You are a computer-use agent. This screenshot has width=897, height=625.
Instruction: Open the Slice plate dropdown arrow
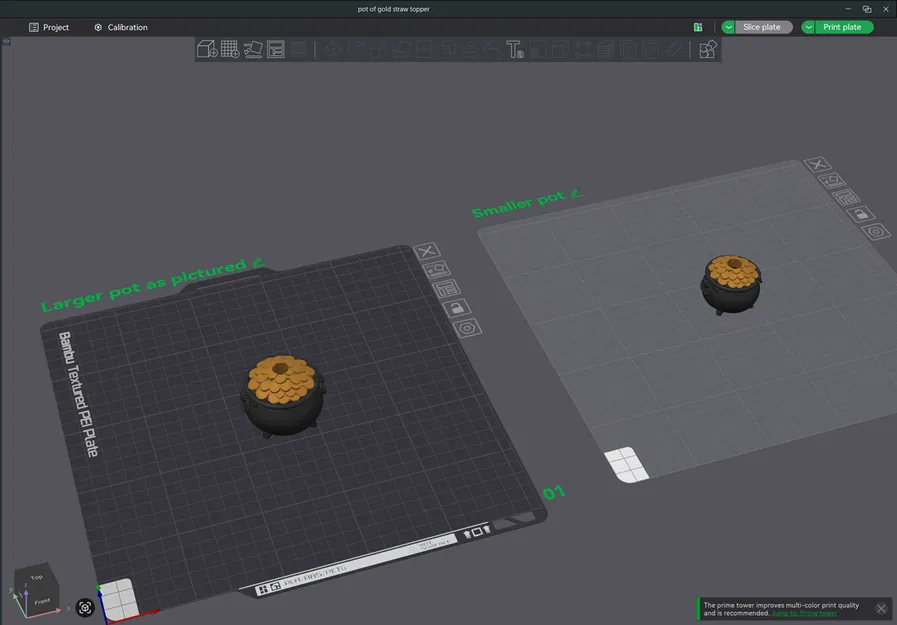click(728, 27)
